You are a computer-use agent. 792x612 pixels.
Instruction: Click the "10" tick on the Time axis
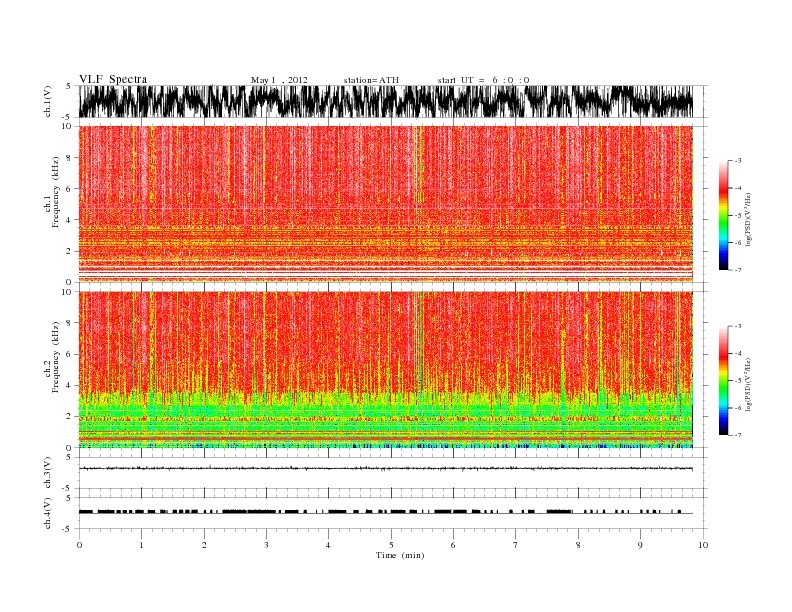(x=703, y=545)
